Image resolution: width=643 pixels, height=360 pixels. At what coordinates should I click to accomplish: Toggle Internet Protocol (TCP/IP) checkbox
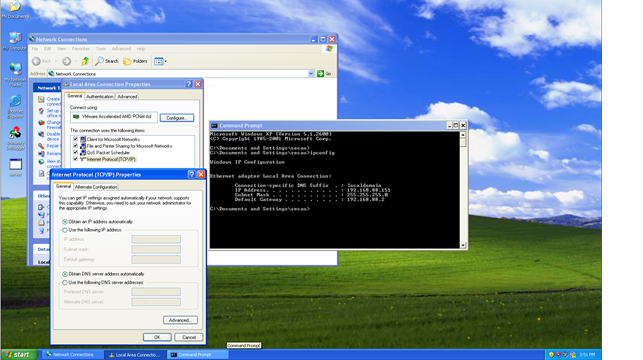[75, 159]
